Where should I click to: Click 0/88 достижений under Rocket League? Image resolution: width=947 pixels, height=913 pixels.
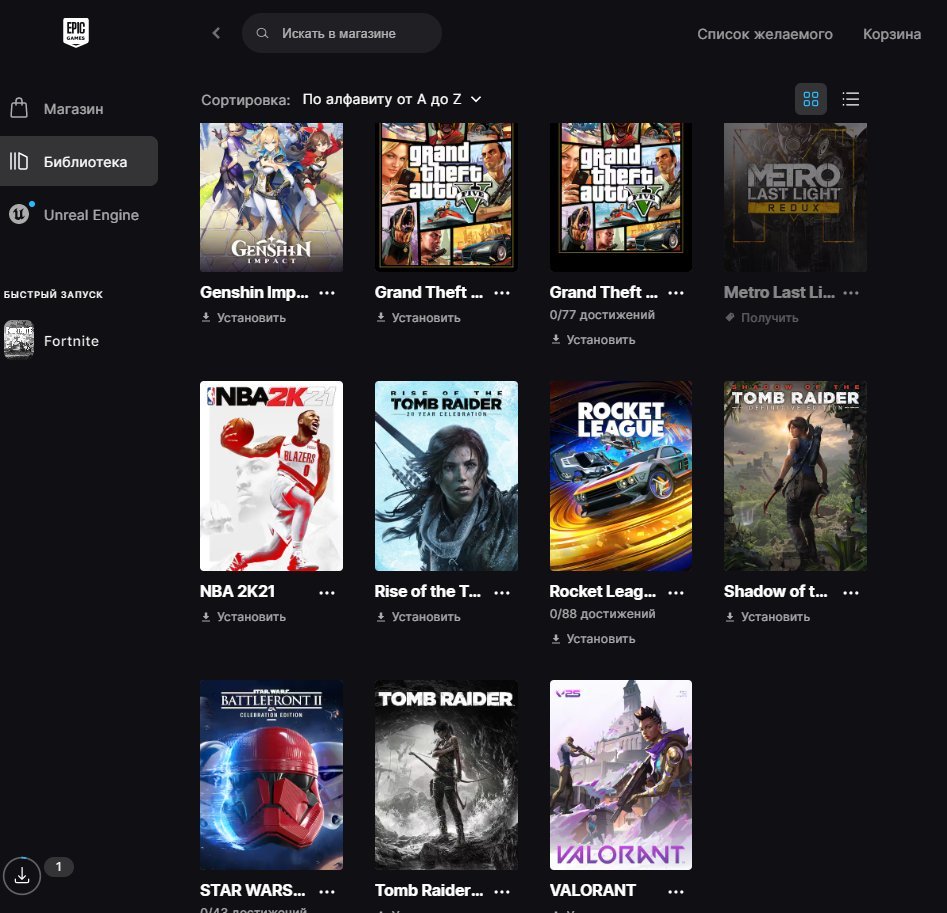[602, 613]
